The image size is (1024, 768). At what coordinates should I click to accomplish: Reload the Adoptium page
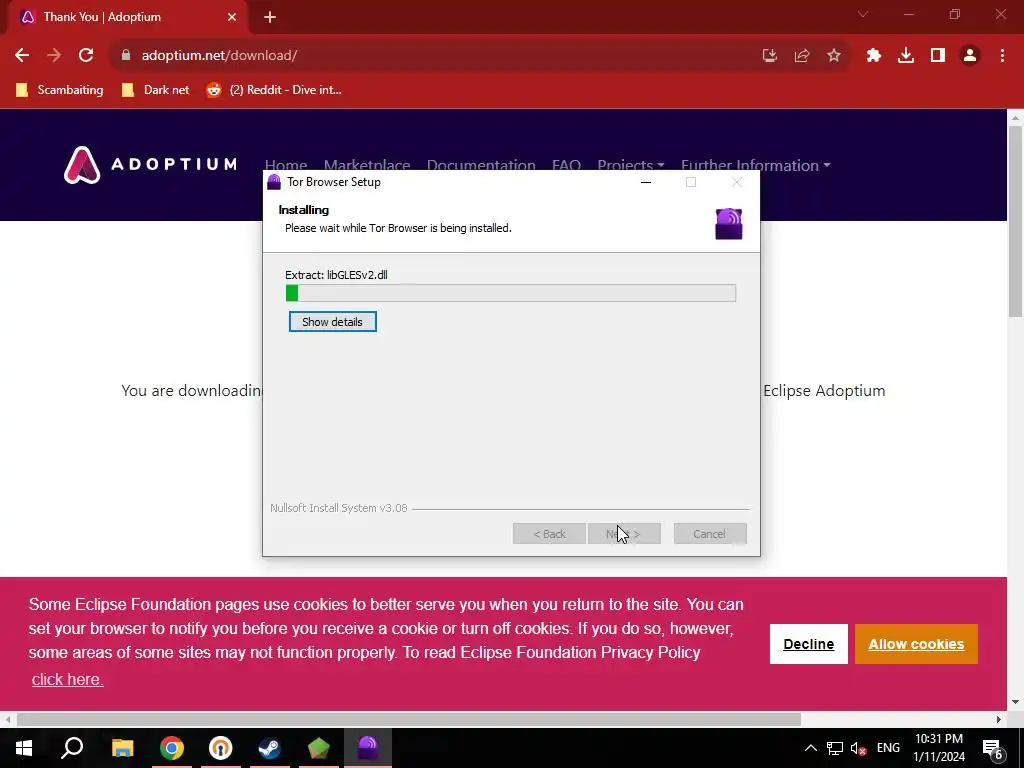coord(86,56)
